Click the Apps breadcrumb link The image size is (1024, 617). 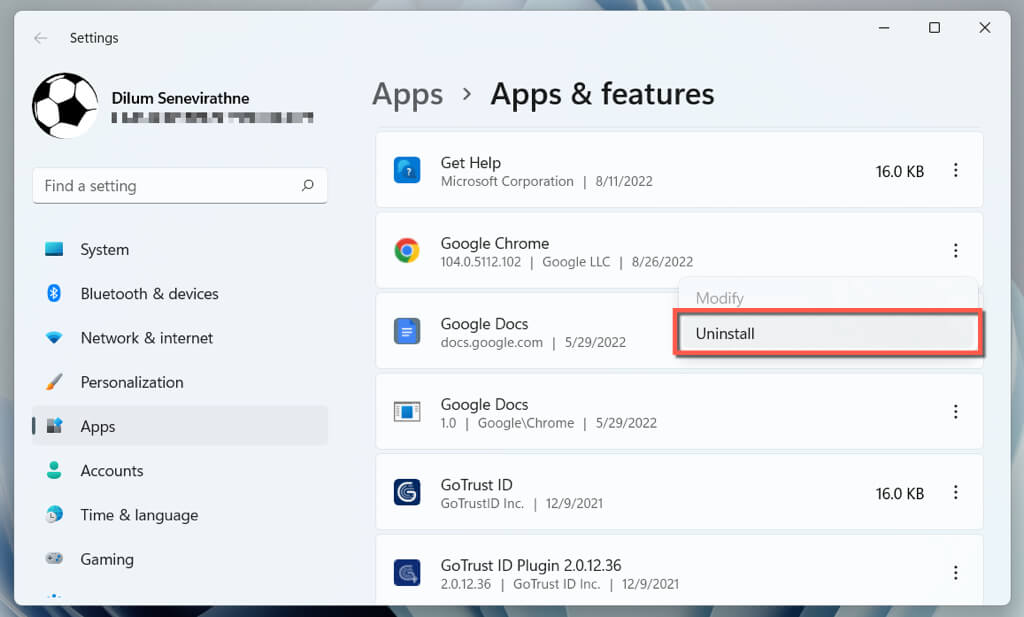408,95
